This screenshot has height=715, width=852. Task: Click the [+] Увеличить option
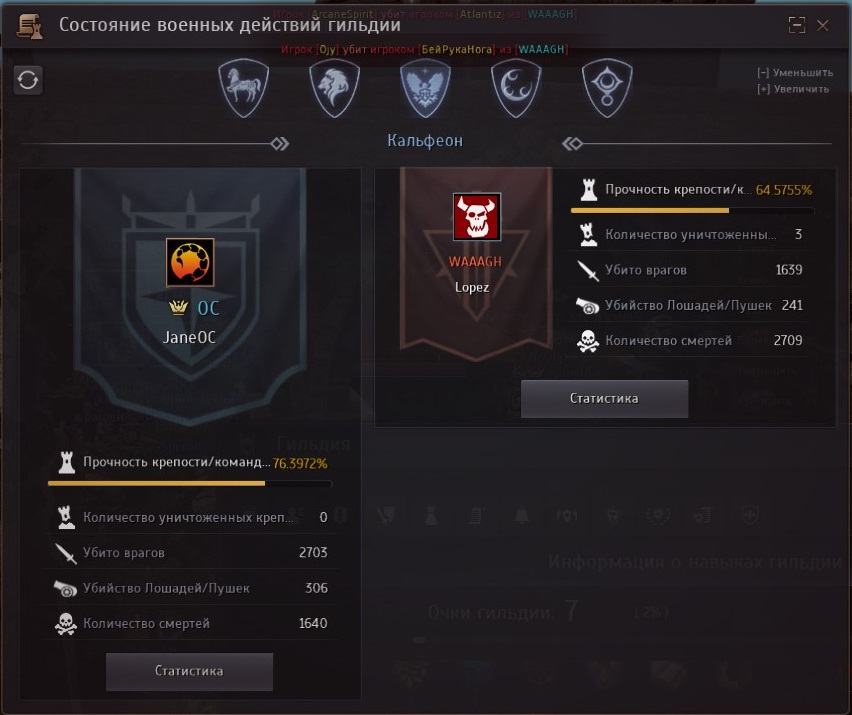coord(793,89)
